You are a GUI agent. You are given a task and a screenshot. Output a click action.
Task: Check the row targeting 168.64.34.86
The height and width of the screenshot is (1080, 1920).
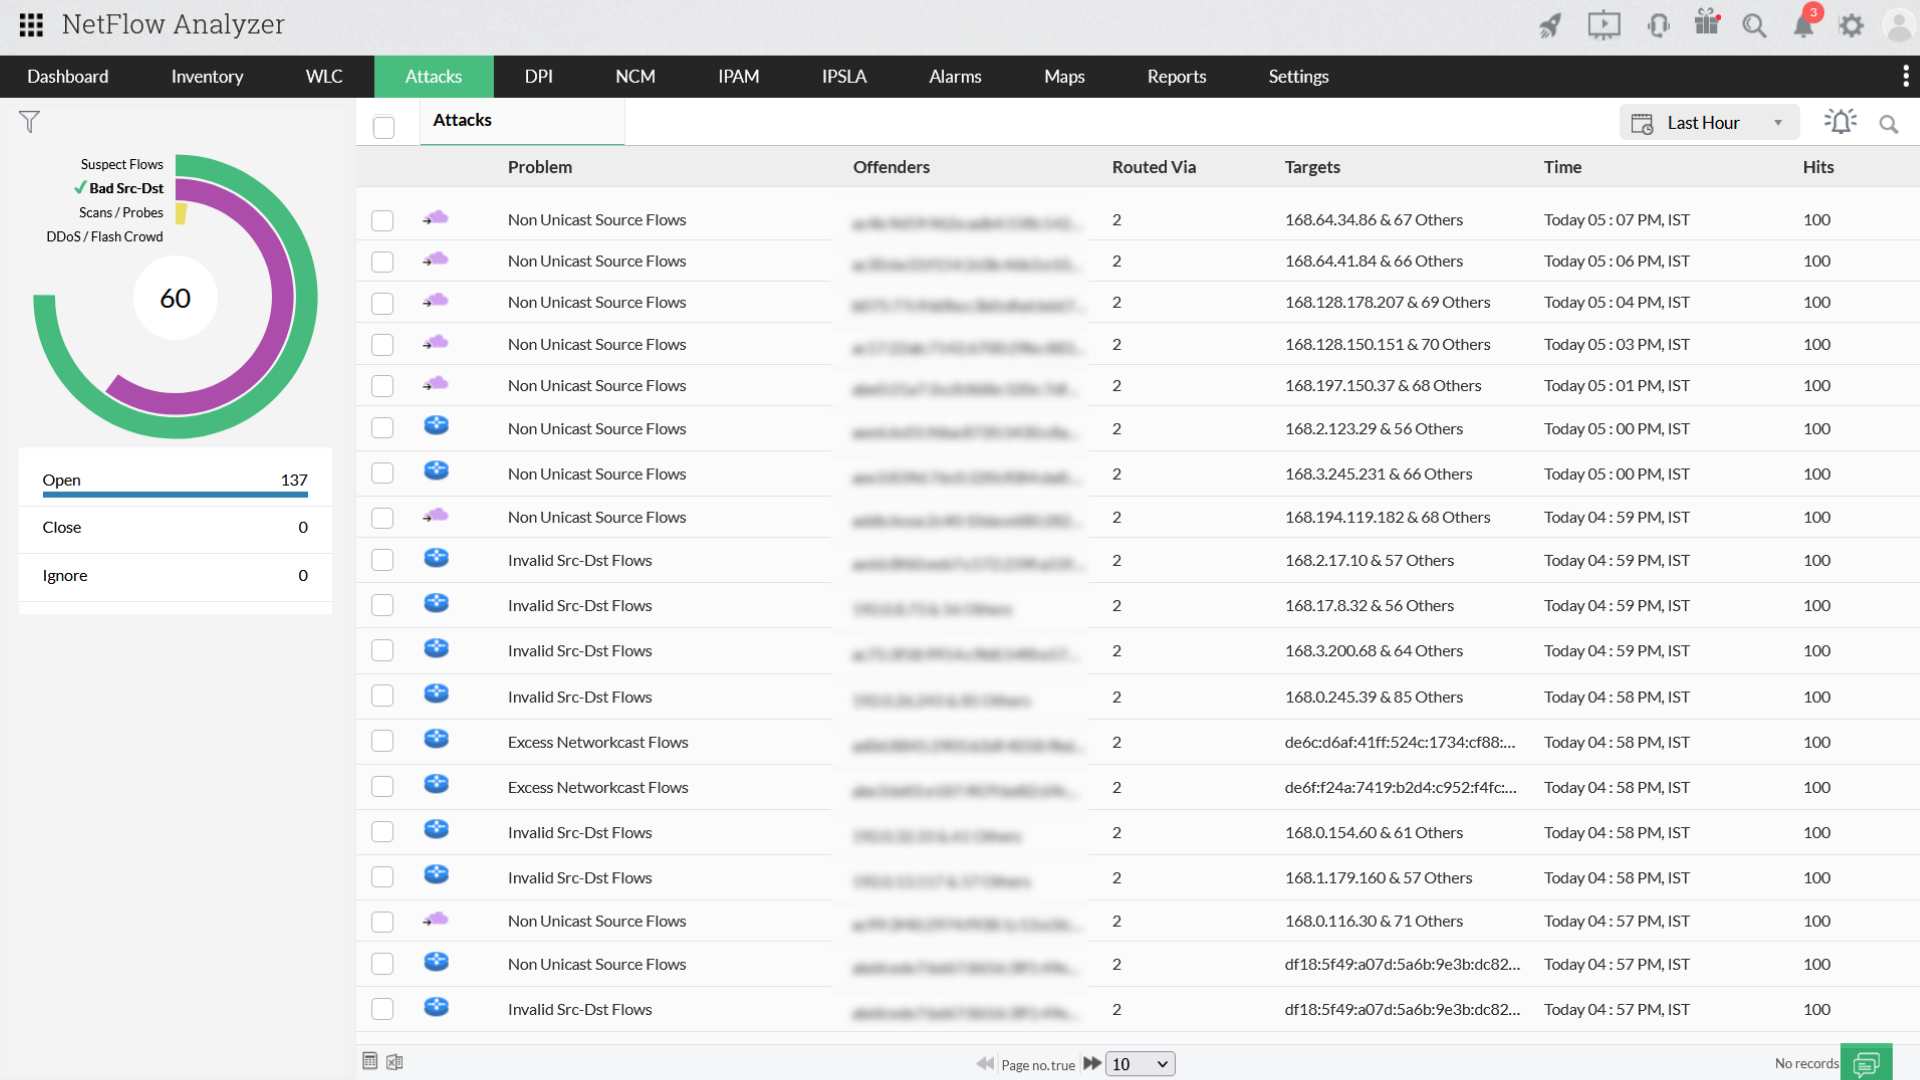point(382,220)
